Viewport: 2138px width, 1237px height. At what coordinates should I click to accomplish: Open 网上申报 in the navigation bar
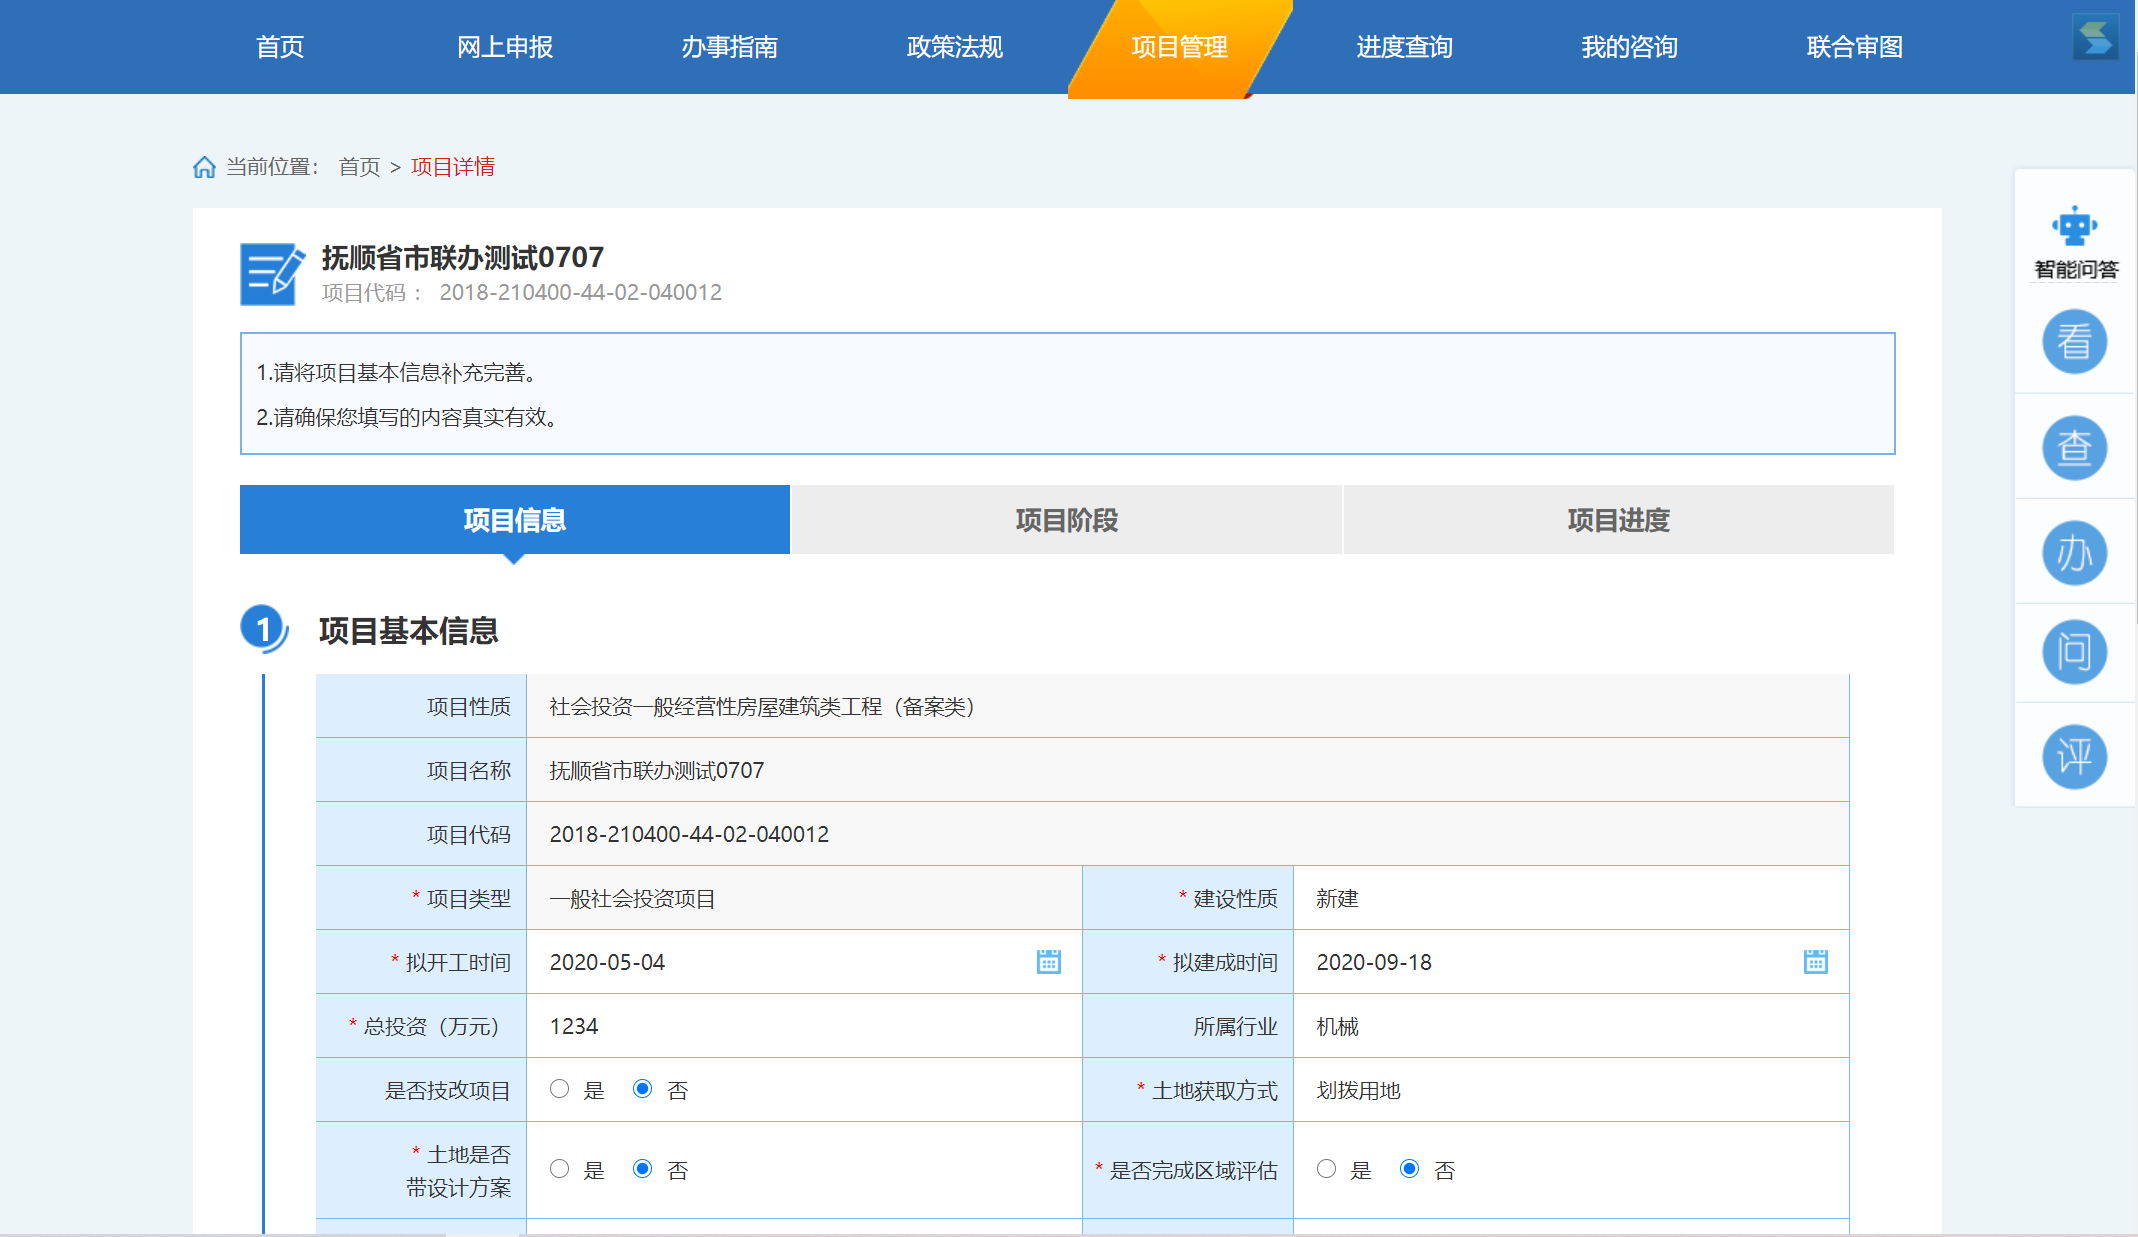[x=505, y=47]
